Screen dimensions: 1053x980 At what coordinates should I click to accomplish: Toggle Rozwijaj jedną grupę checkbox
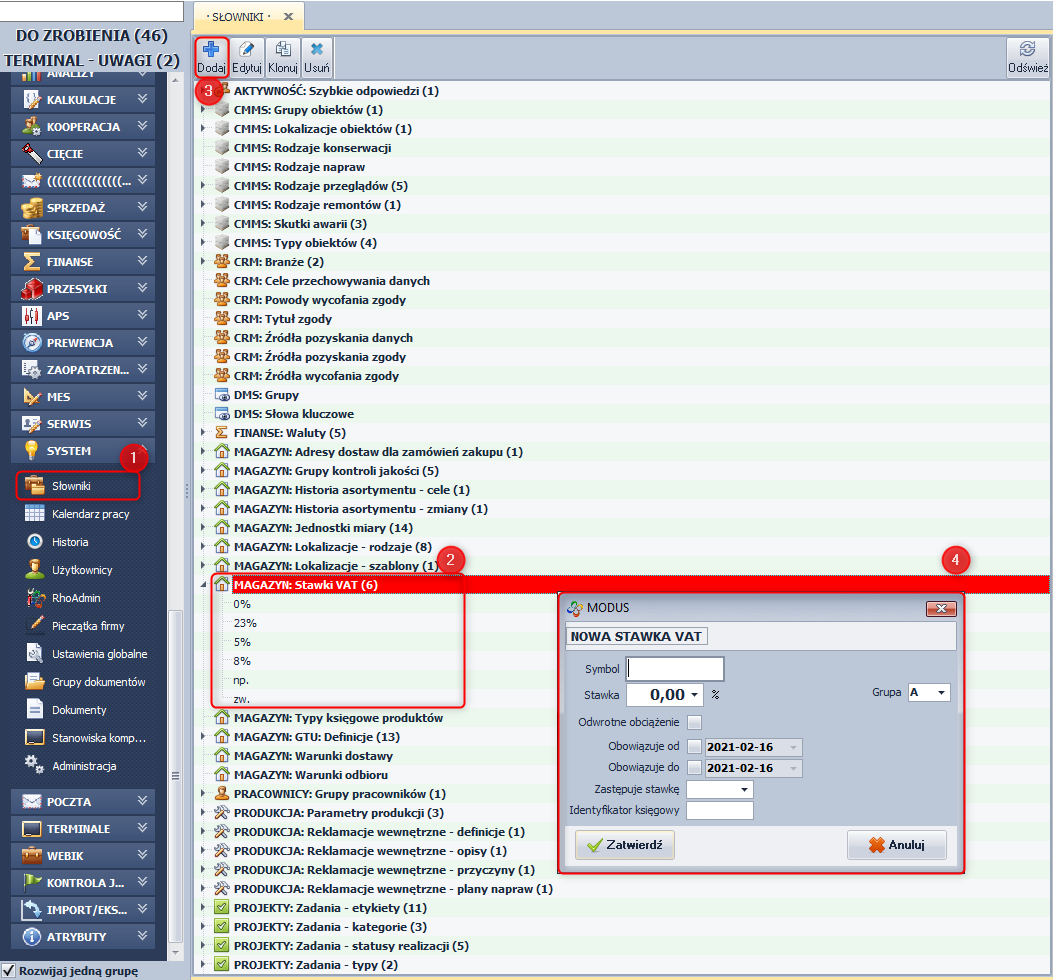coord(9,971)
